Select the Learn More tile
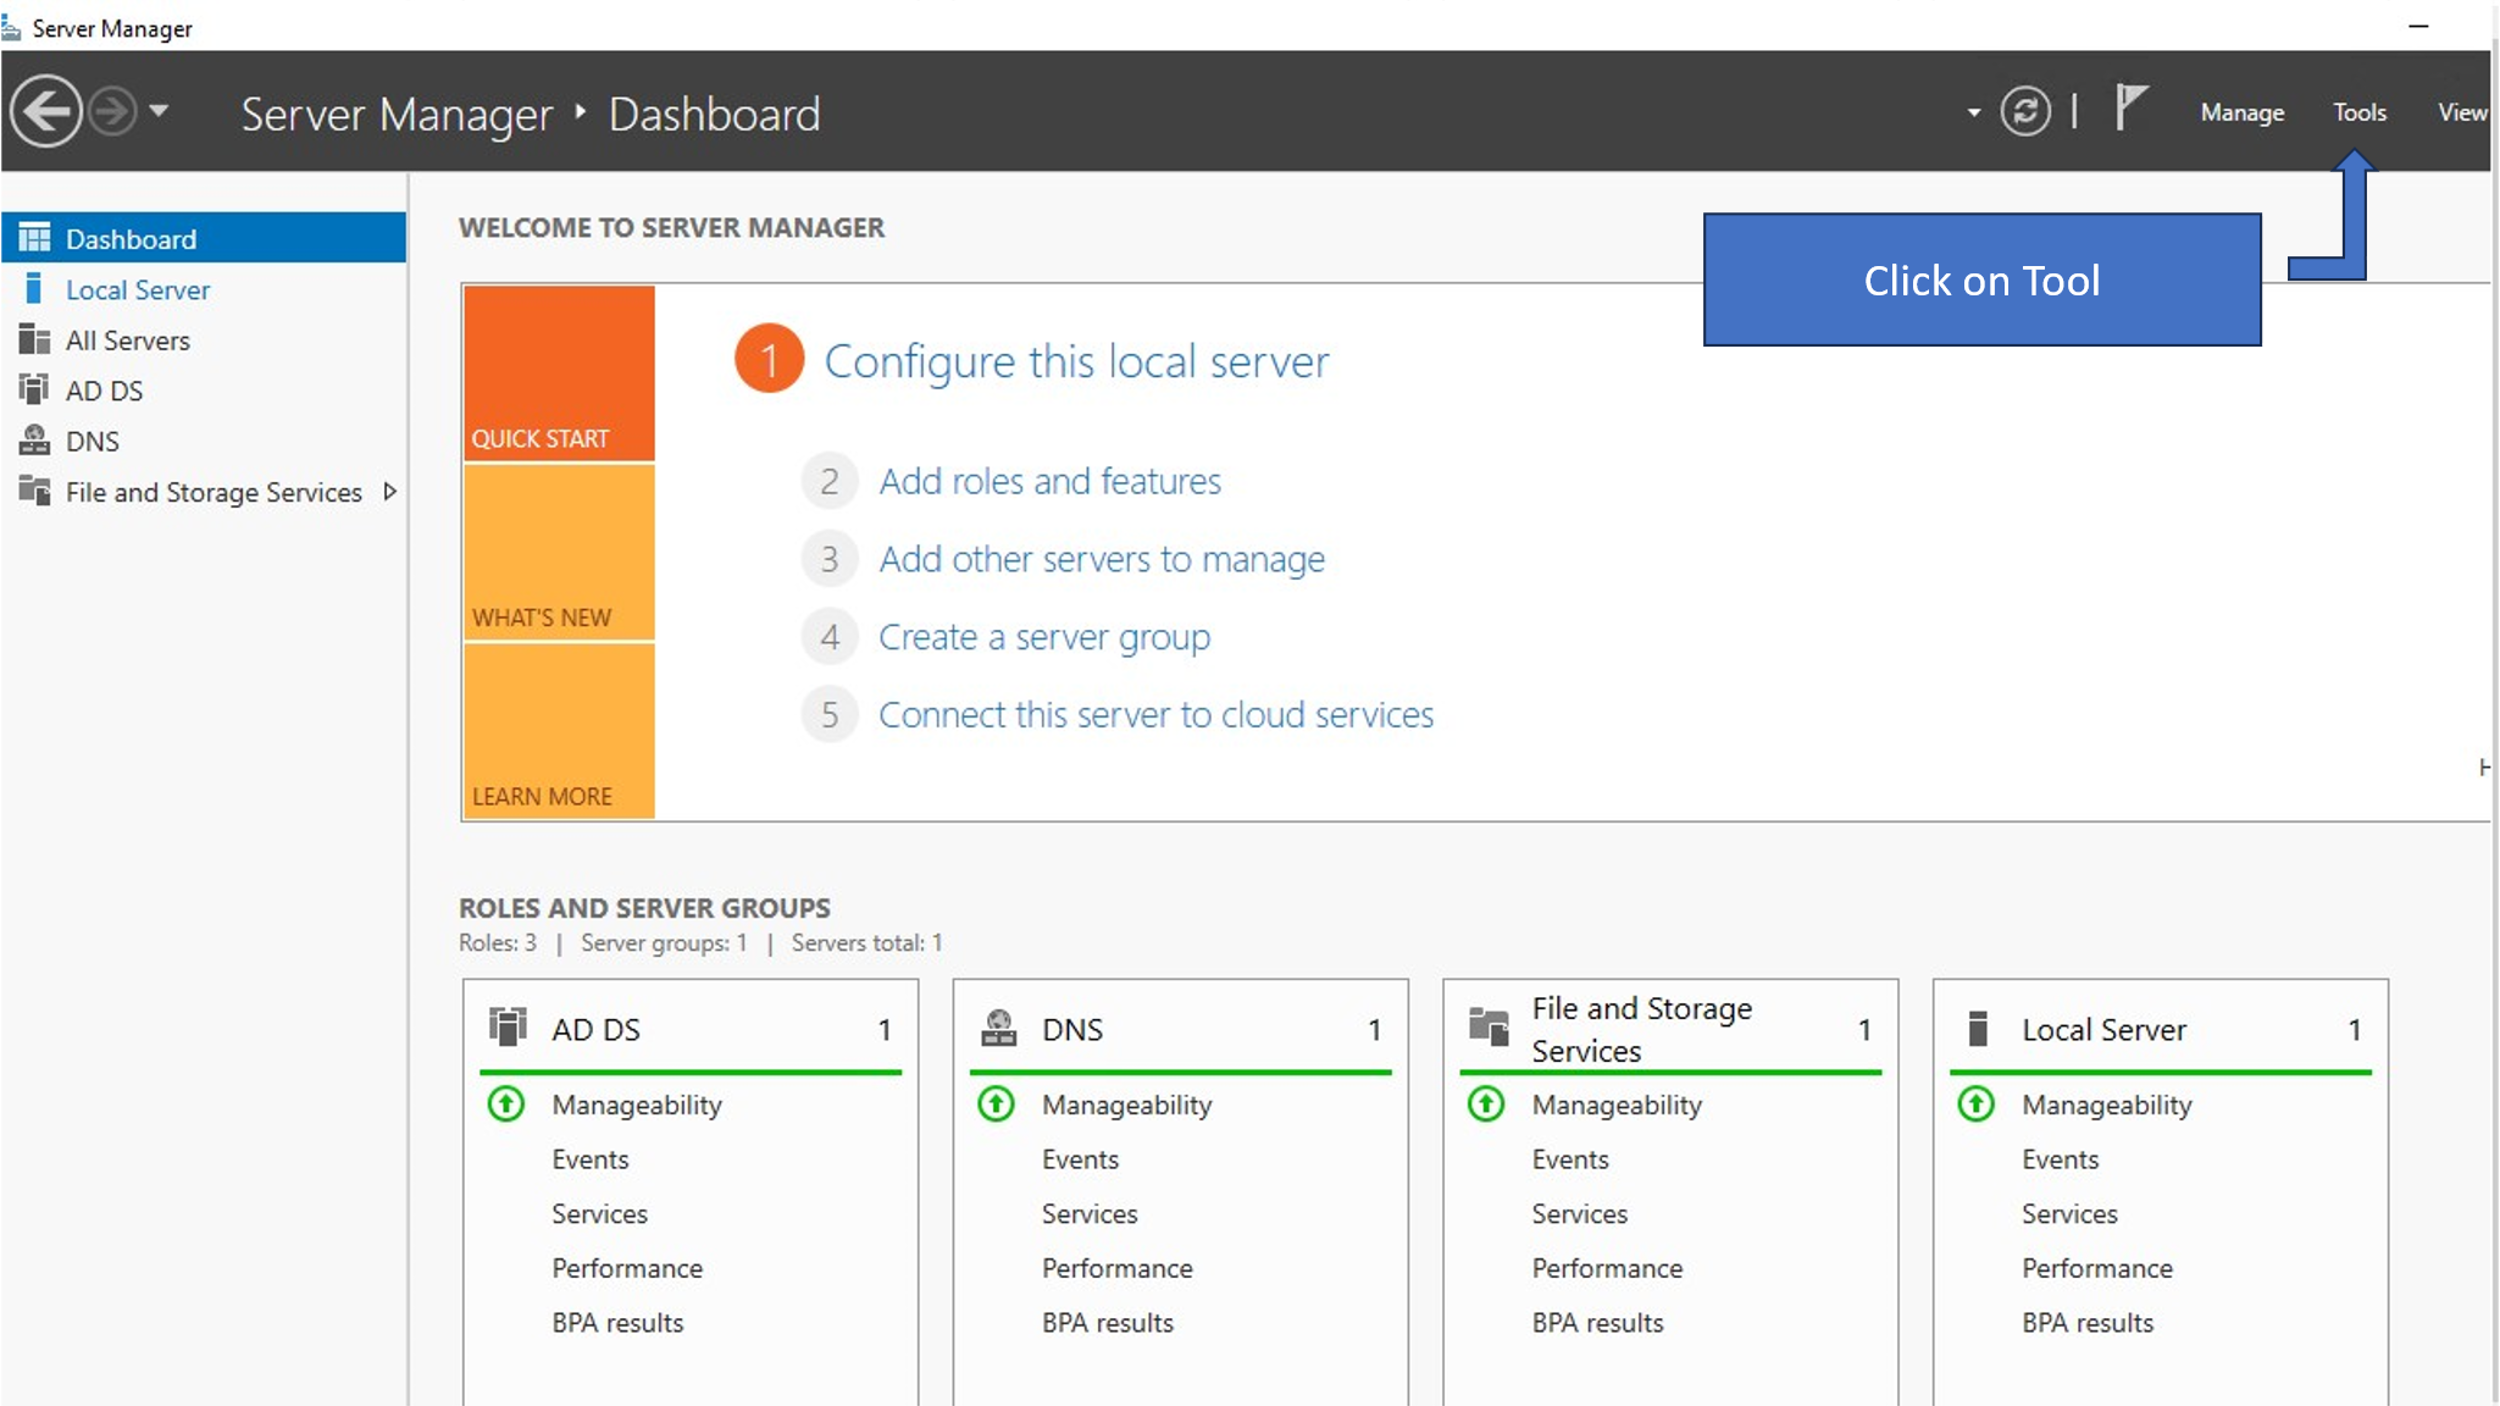This screenshot has width=2500, height=1406. click(559, 731)
